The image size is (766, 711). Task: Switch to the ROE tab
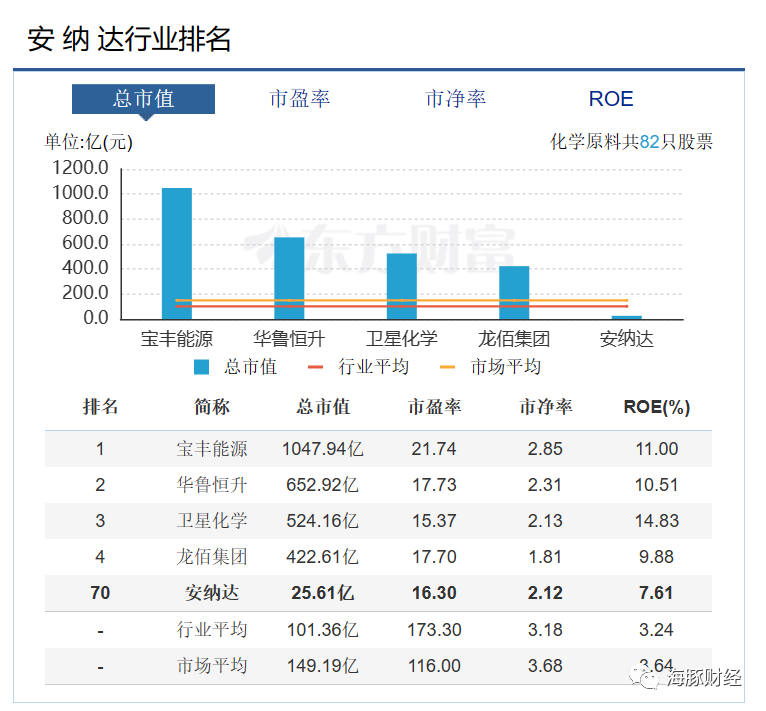coord(611,99)
